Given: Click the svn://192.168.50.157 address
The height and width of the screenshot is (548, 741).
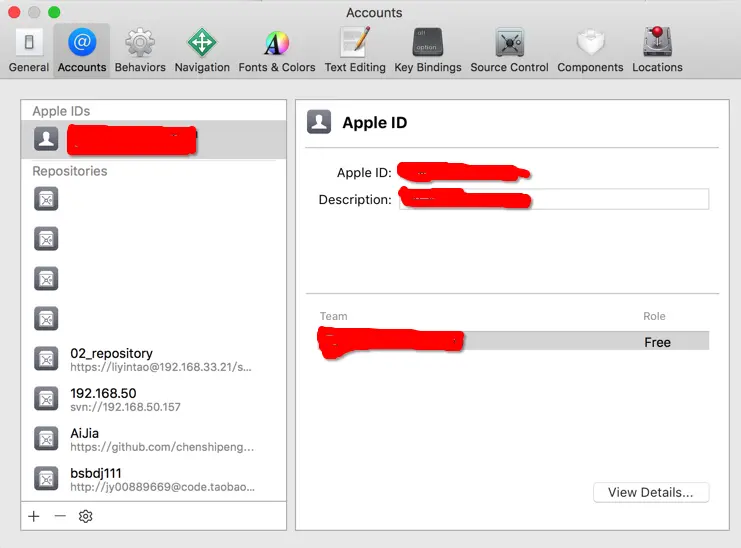Looking at the screenshot, I should pyautogui.click(x=125, y=407).
